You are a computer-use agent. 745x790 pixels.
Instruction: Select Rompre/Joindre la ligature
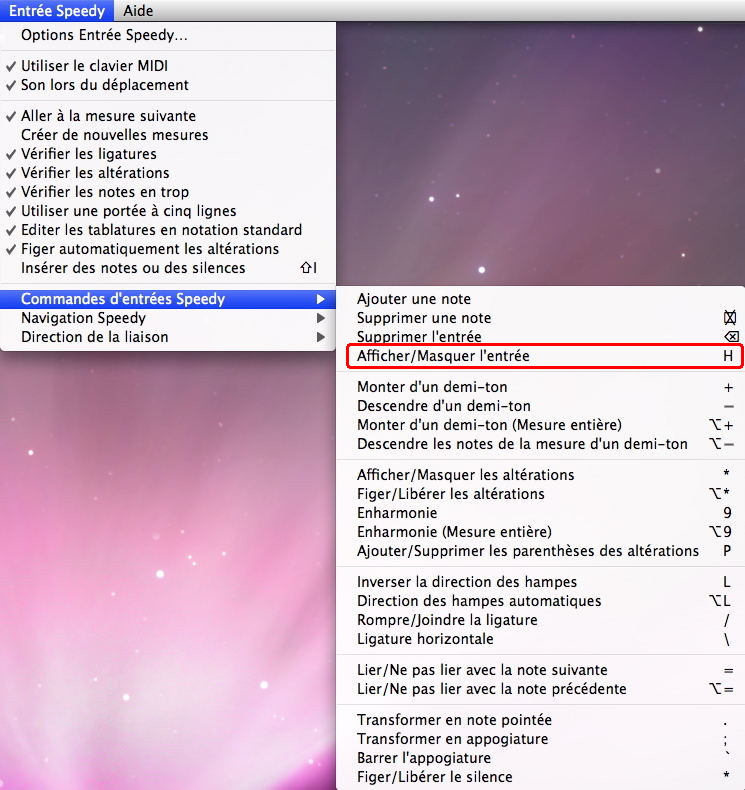(446, 620)
